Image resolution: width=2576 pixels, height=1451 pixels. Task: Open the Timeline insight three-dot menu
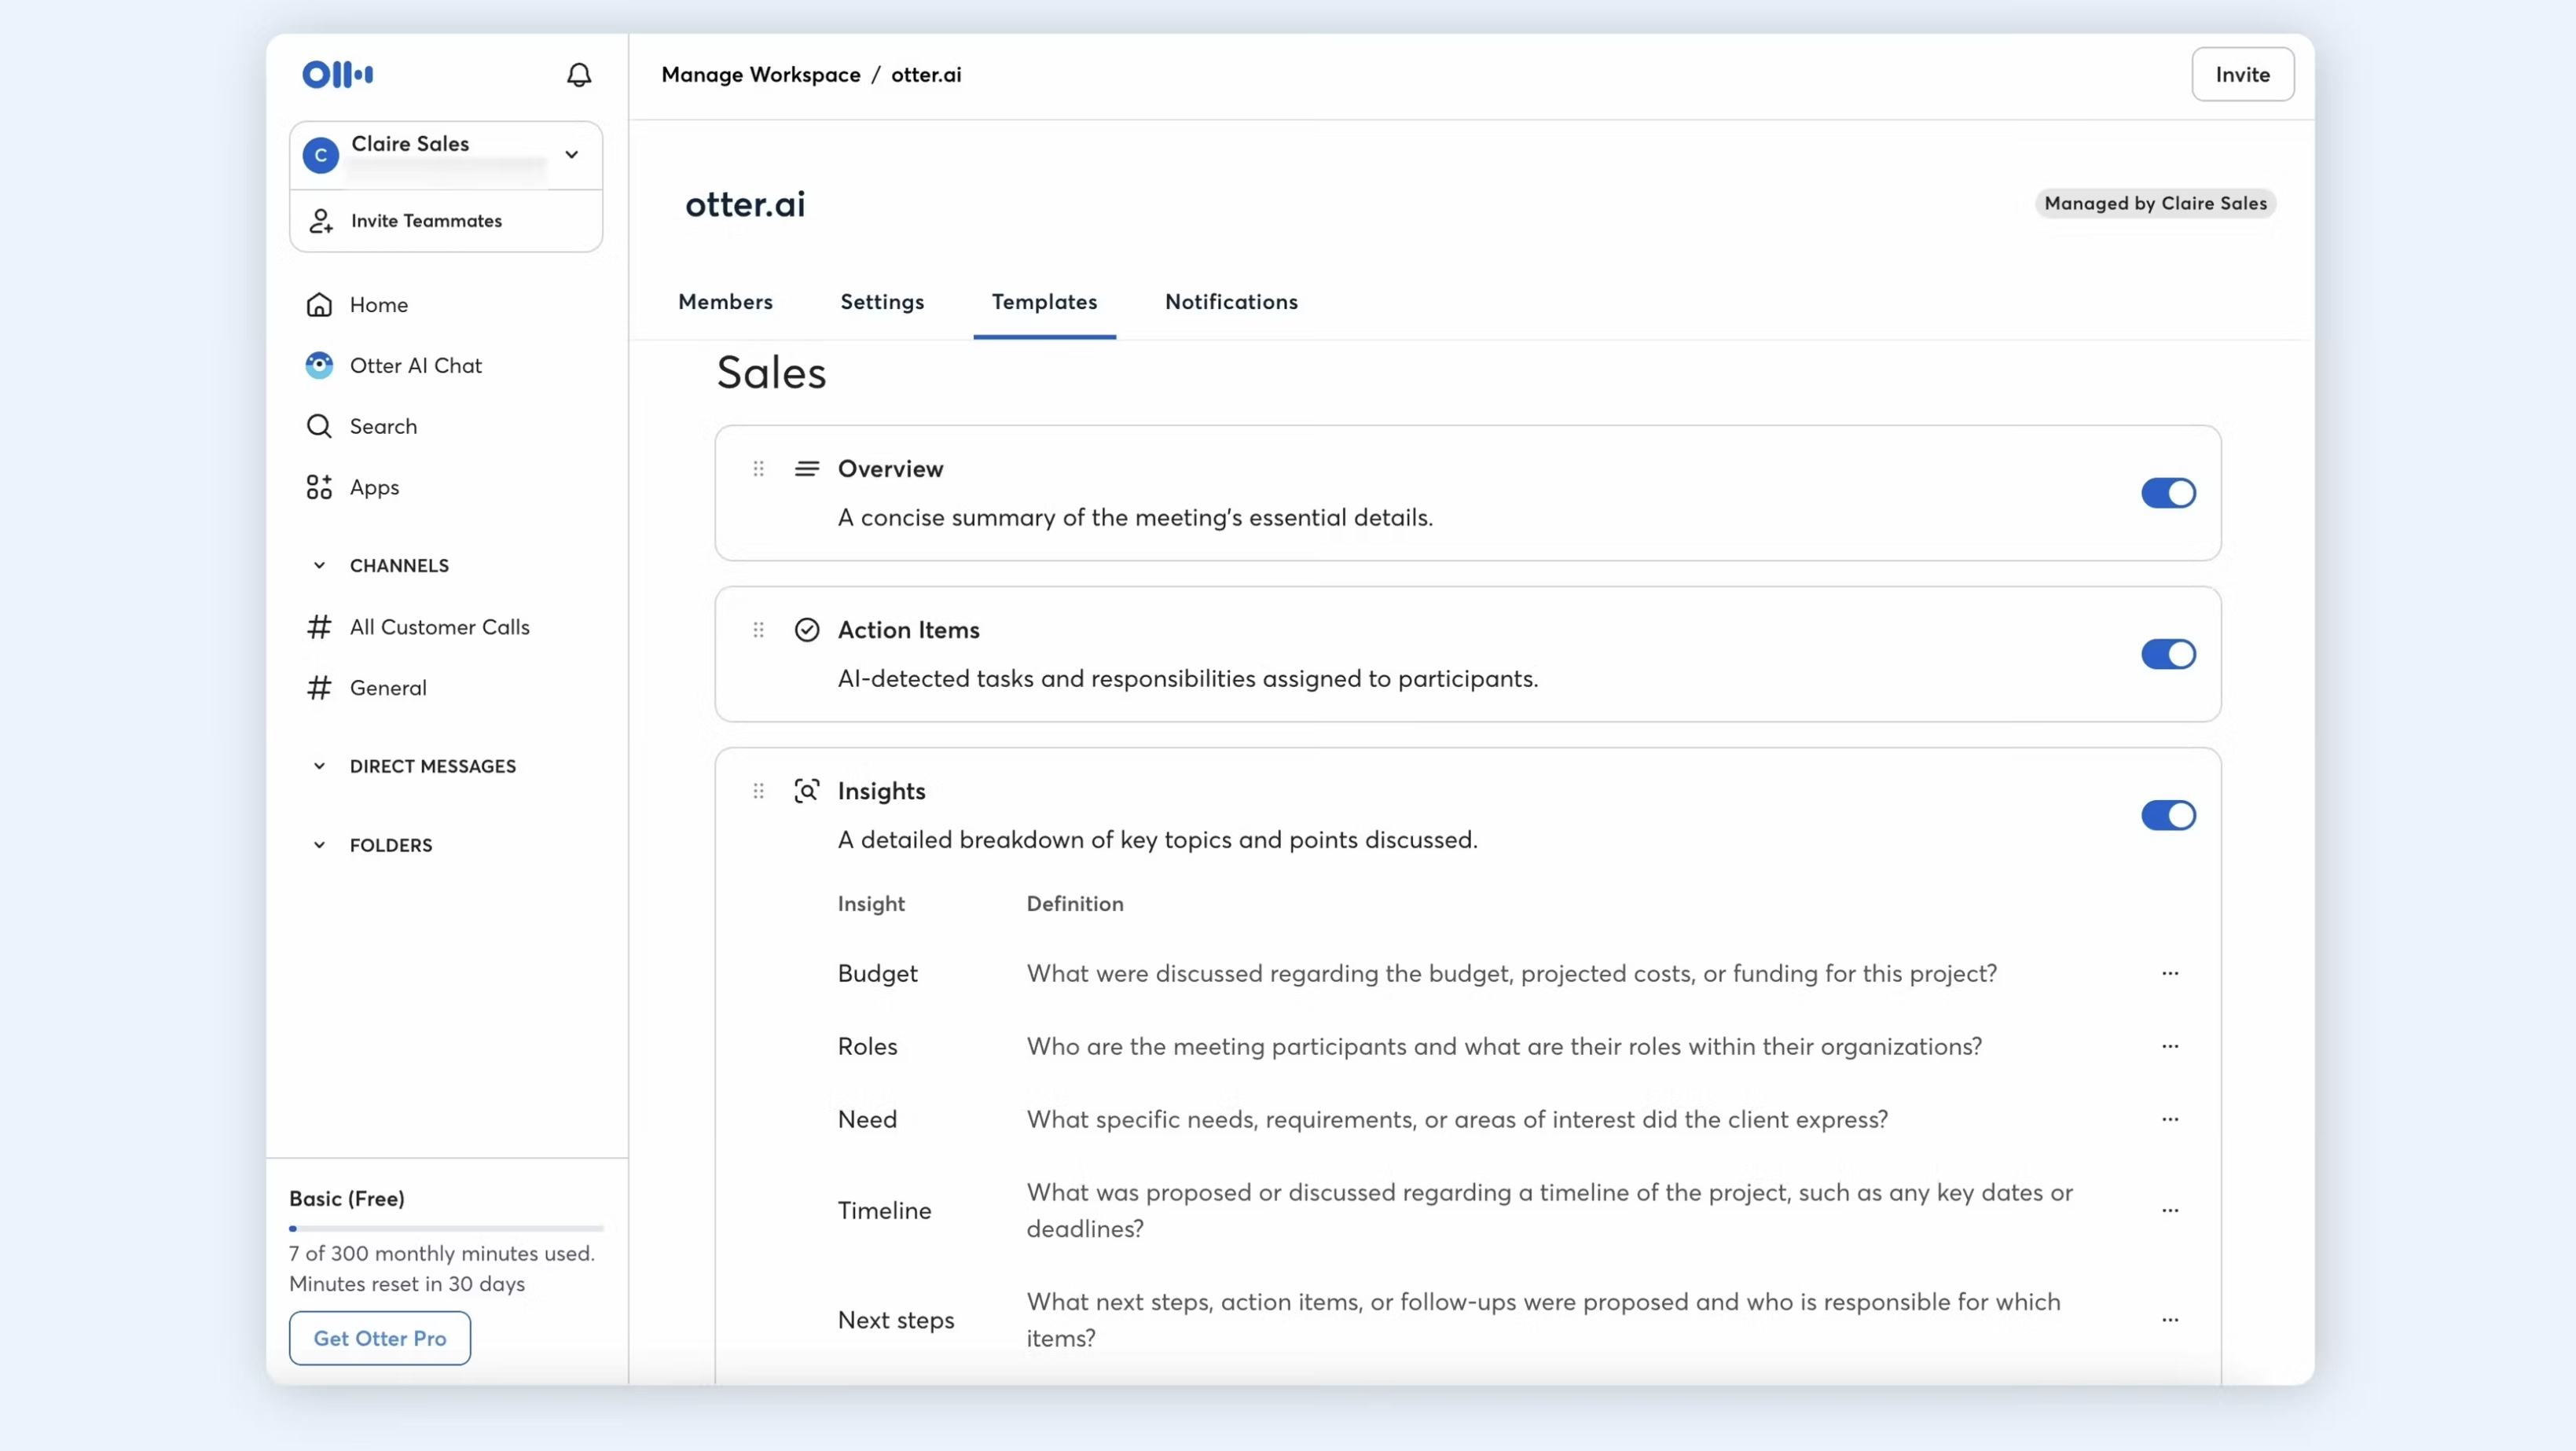(x=2170, y=1210)
